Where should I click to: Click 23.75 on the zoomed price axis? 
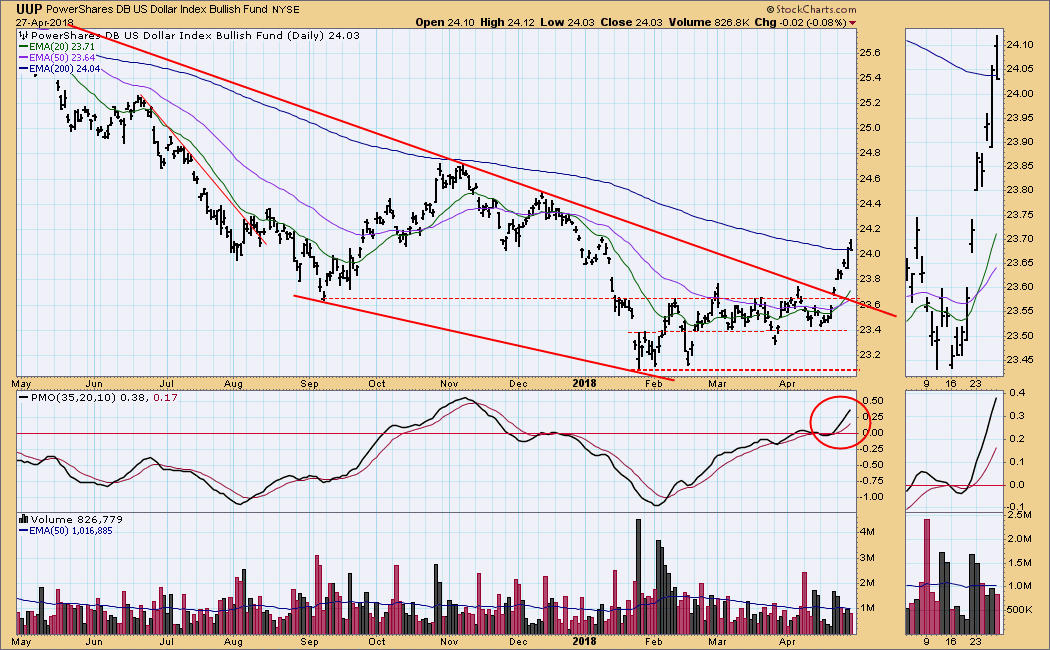pos(1019,215)
